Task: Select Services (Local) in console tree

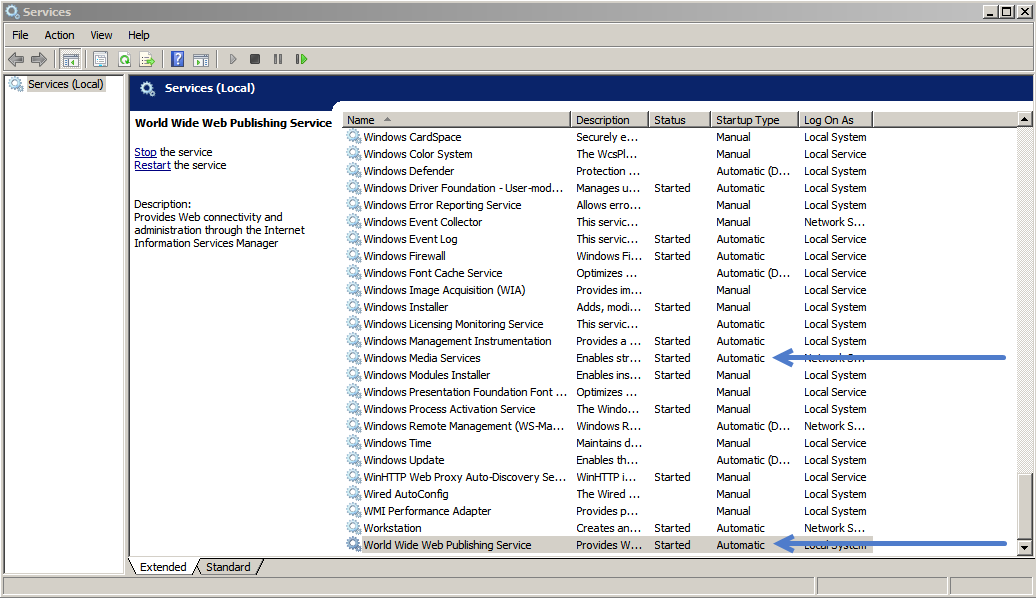Action: coord(65,84)
